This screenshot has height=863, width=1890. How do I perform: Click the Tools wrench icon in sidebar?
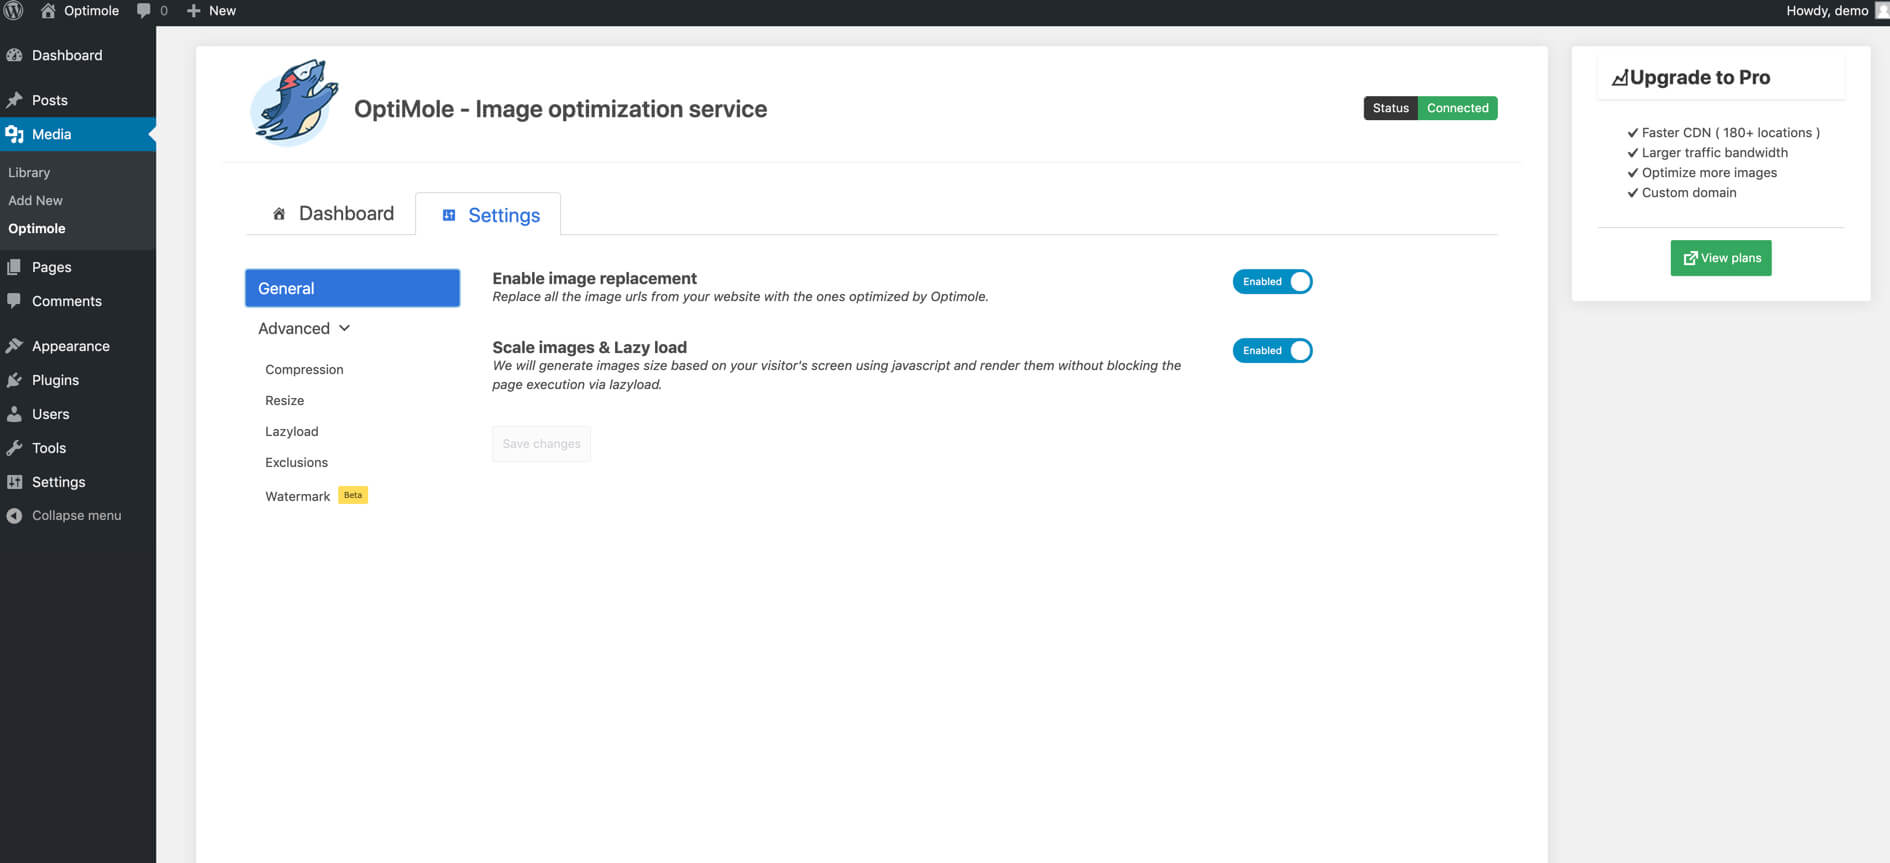pyautogui.click(x=14, y=448)
